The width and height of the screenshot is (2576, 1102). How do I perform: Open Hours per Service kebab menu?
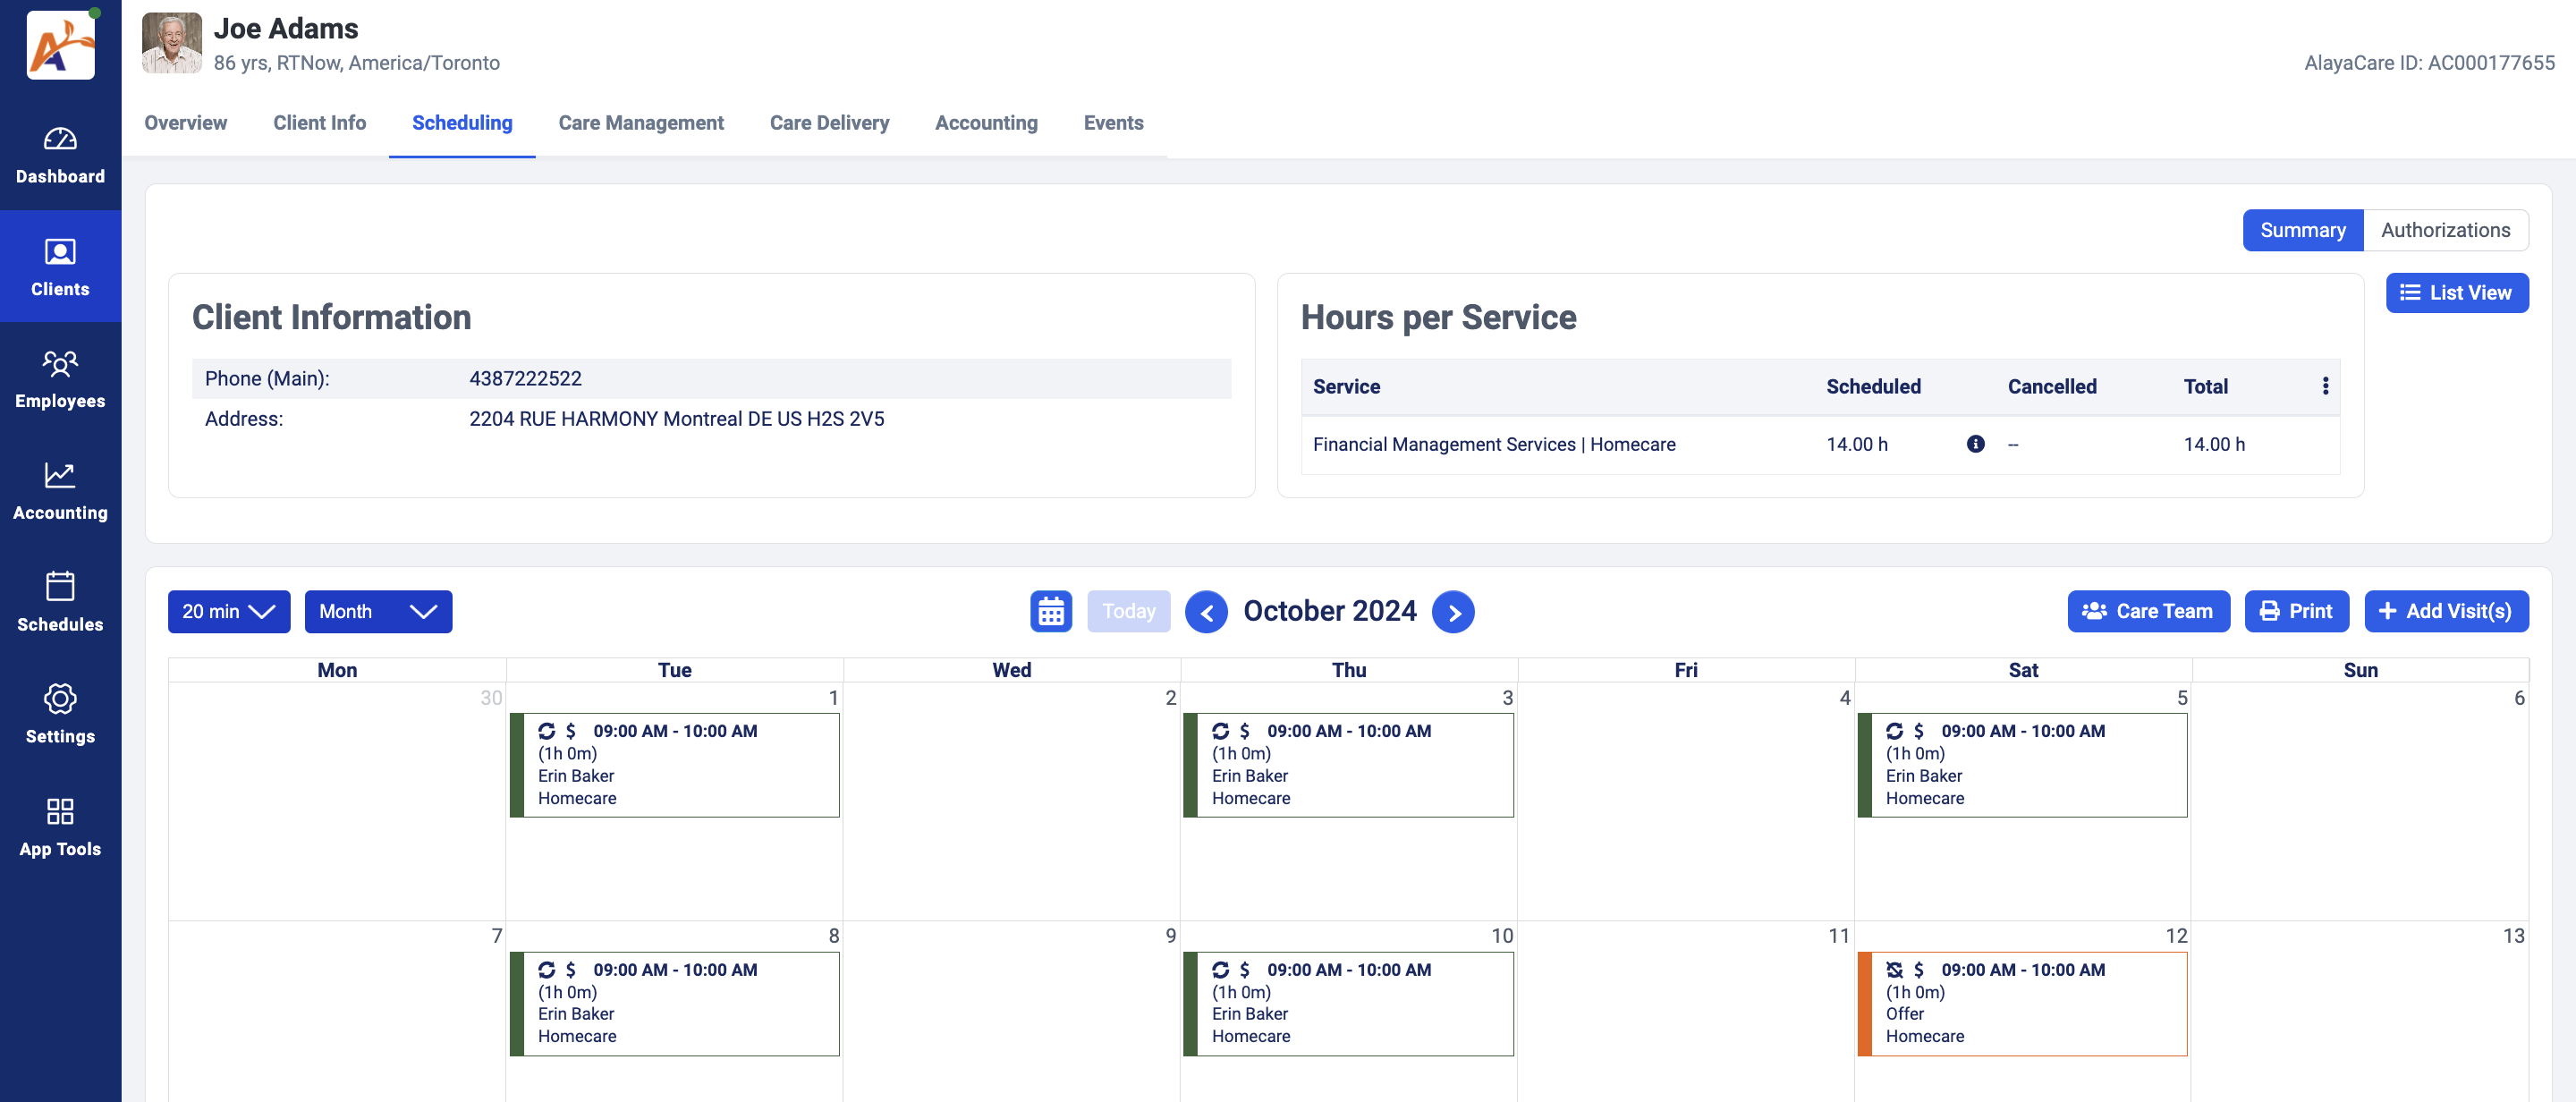tap(2325, 386)
